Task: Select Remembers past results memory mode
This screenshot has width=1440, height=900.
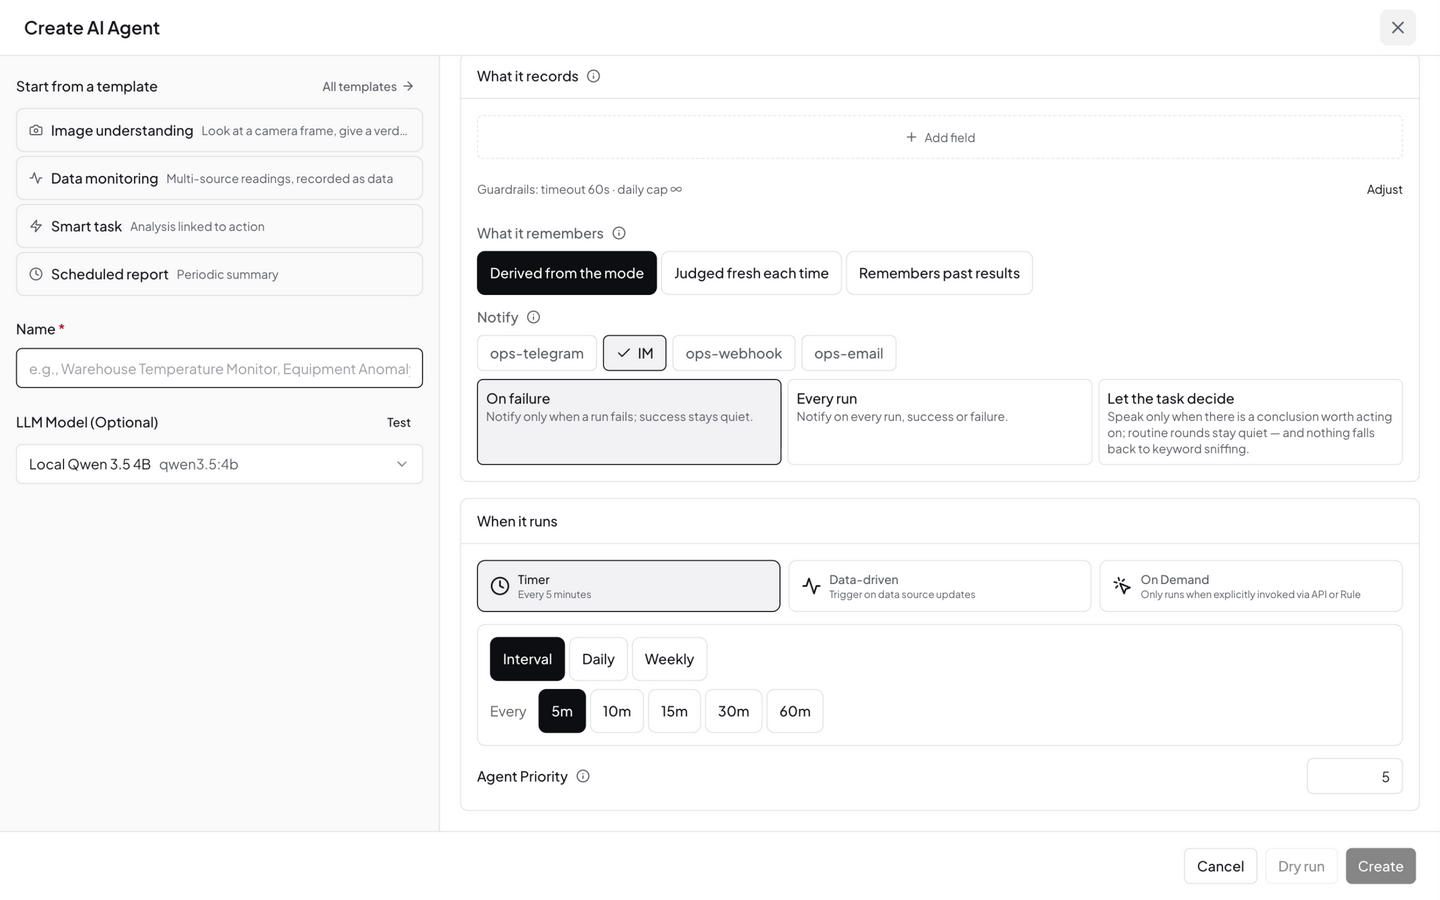Action: pyautogui.click(x=939, y=273)
